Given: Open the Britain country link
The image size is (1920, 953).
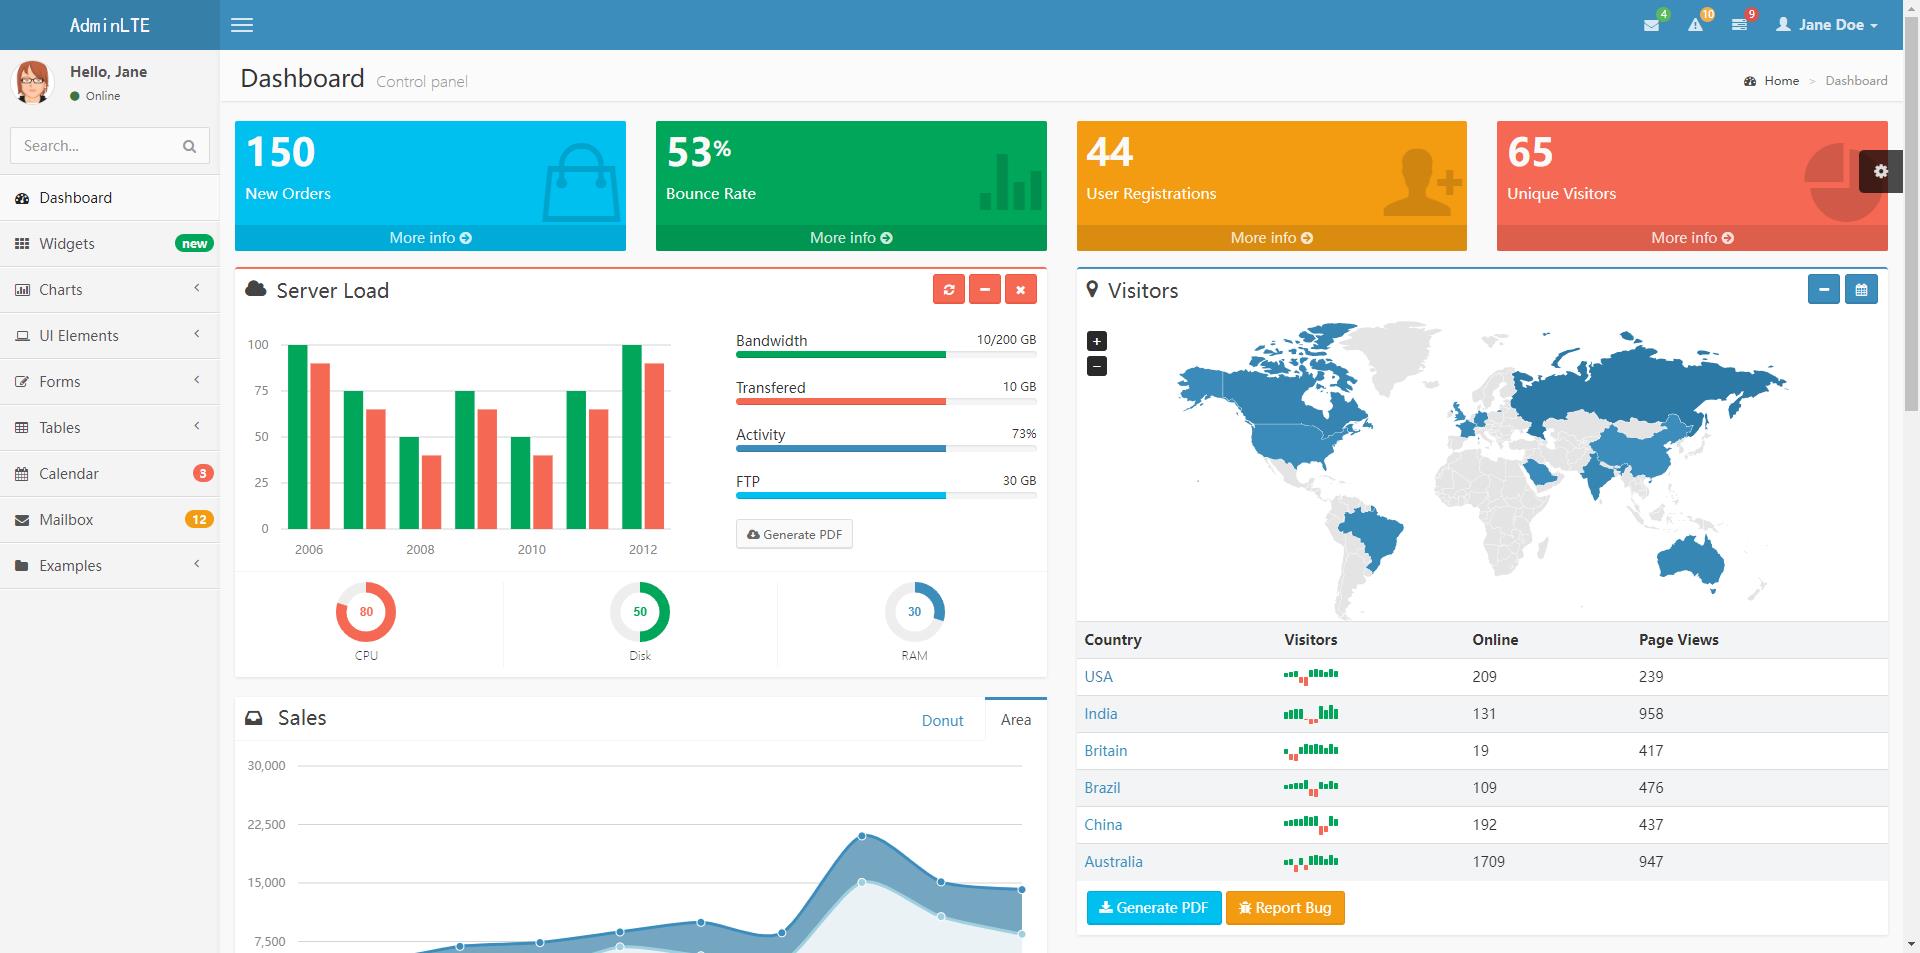Looking at the screenshot, I should 1106,751.
